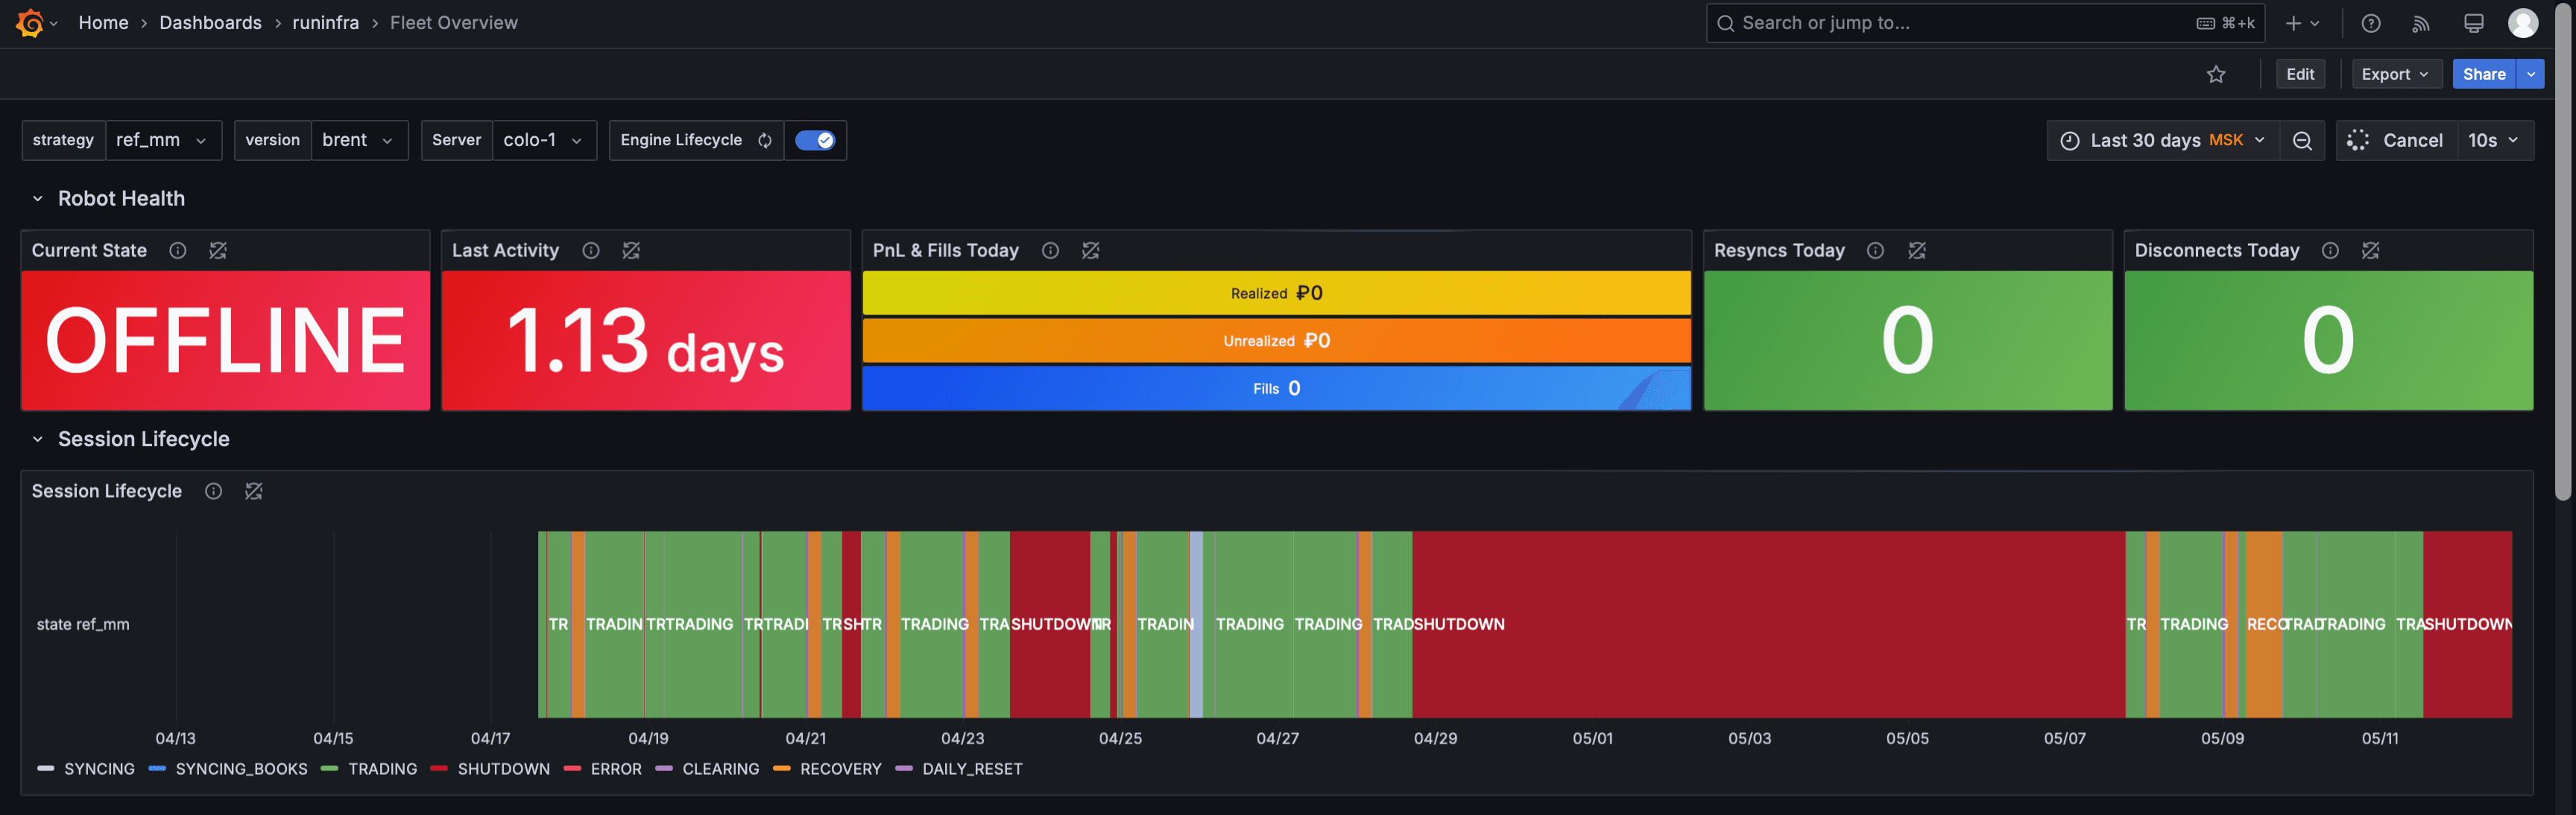Open the Session Lifecycle panel title

[107, 491]
